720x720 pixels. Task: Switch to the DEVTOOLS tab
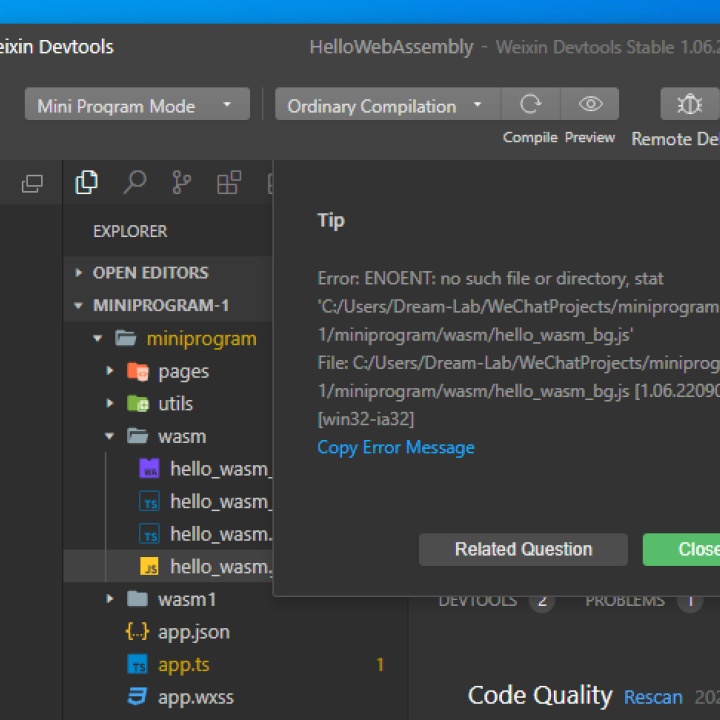tap(478, 602)
